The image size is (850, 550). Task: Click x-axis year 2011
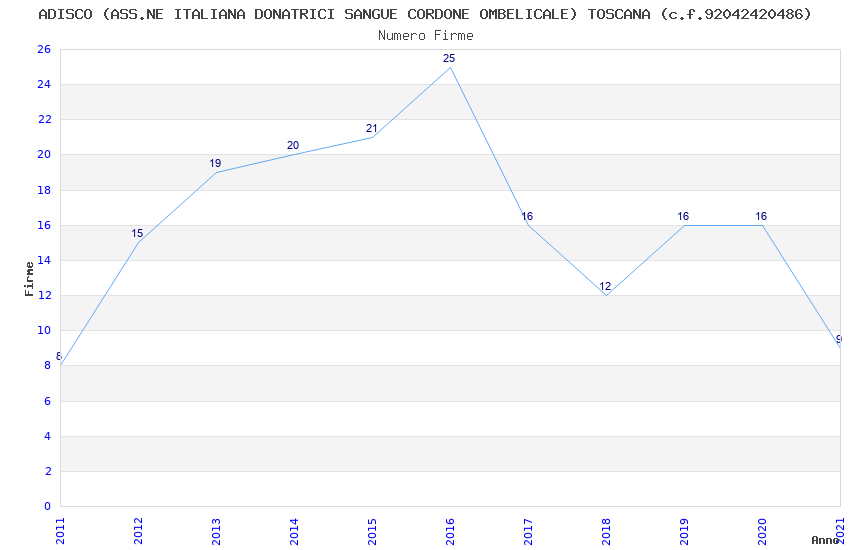[60, 531]
